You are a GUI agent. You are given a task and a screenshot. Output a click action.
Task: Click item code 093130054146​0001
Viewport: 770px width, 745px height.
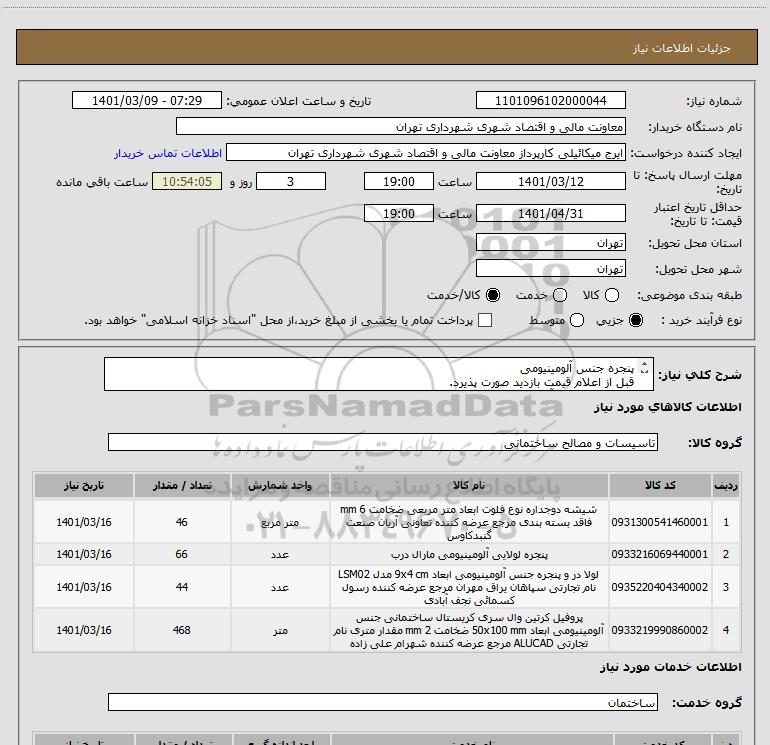pos(660,522)
